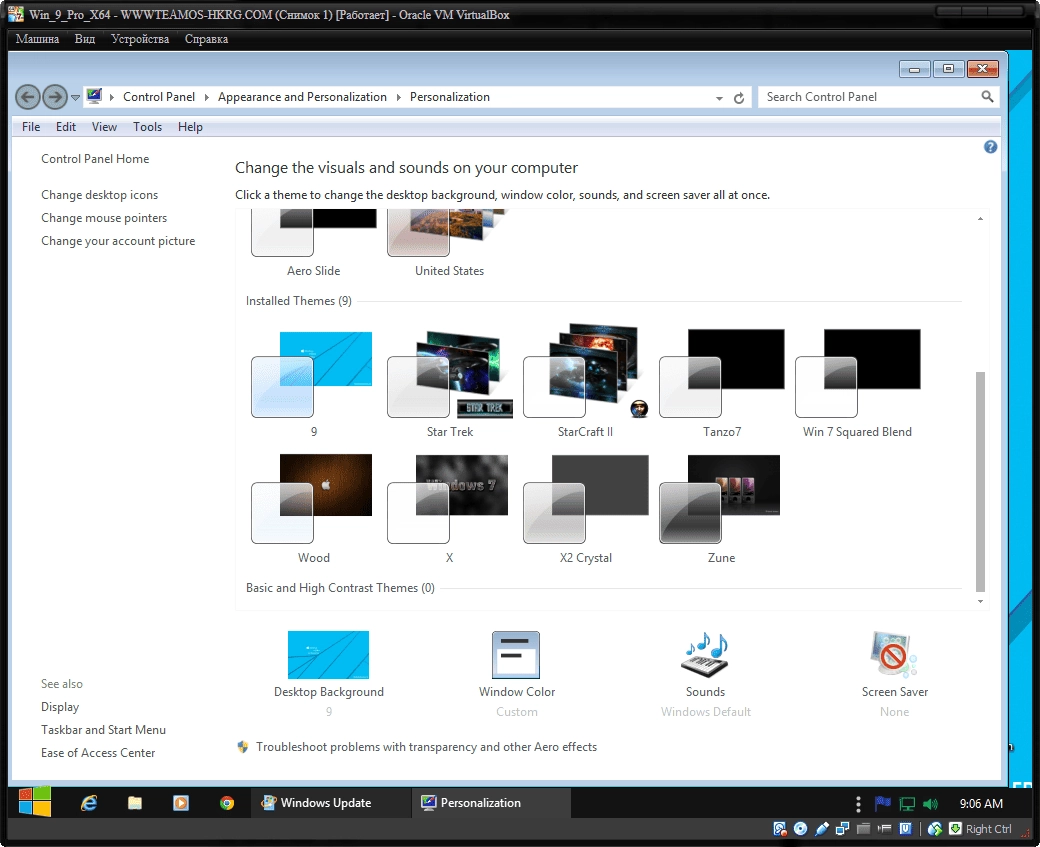1040x847 pixels.
Task: Open the VirtualBox Устройства menu
Action: (x=140, y=39)
